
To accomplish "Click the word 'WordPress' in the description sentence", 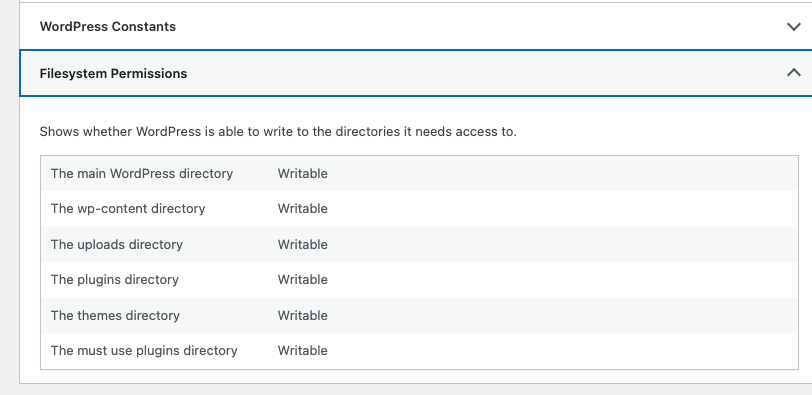I will 168,131.
